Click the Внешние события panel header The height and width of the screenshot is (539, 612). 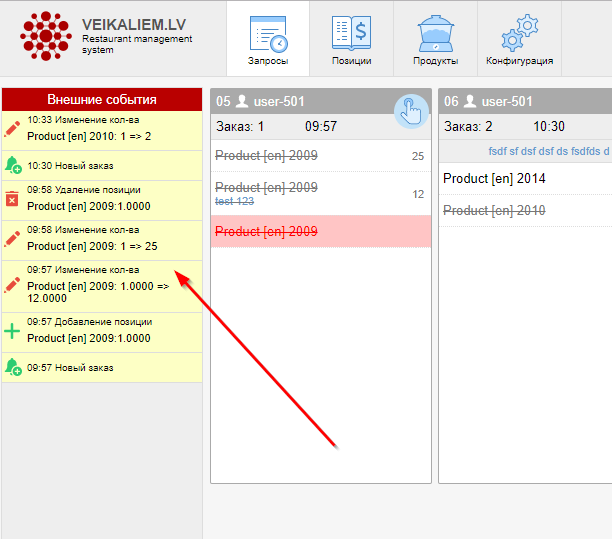101,99
